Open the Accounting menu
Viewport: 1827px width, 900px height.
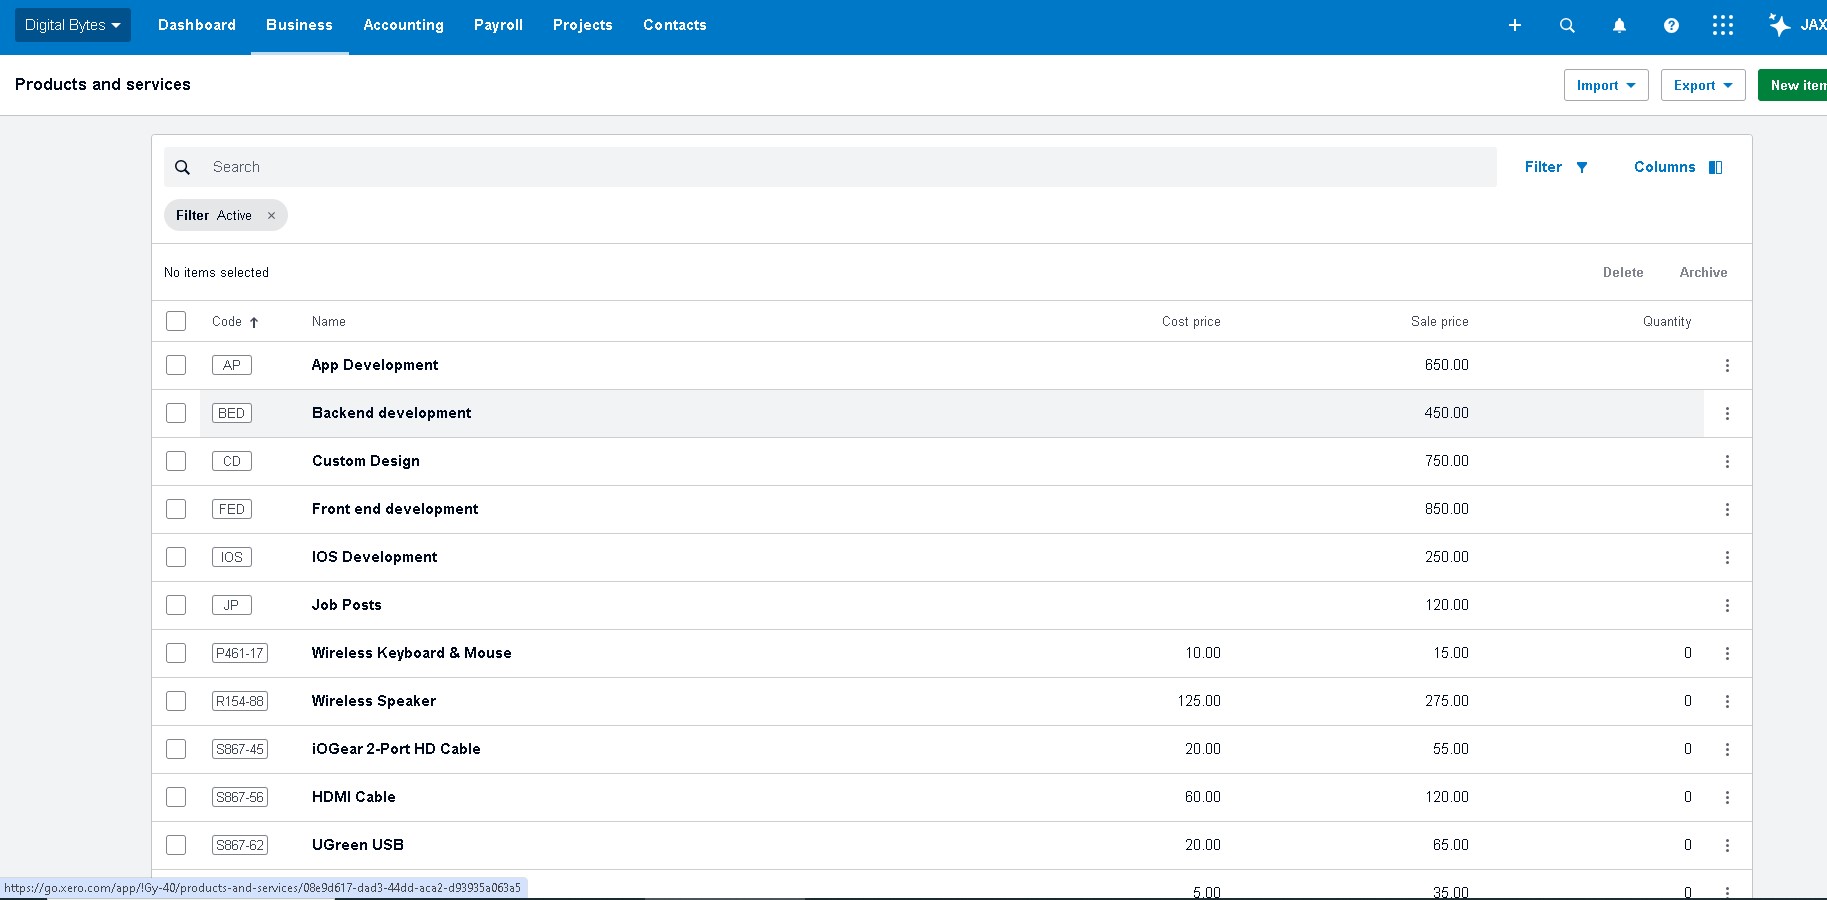(x=403, y=25)
